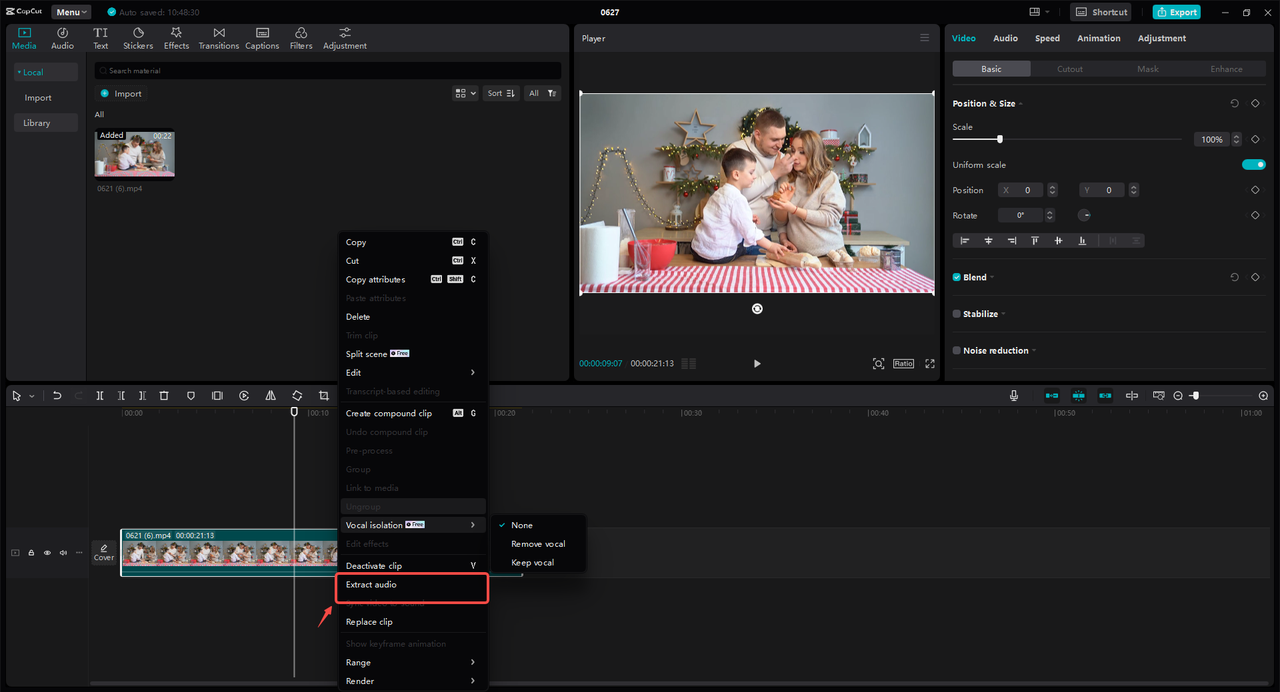The image size is (1280, 692).
Task: Open the Player panel hamburger menu
Action: click(x=924, y=38)
